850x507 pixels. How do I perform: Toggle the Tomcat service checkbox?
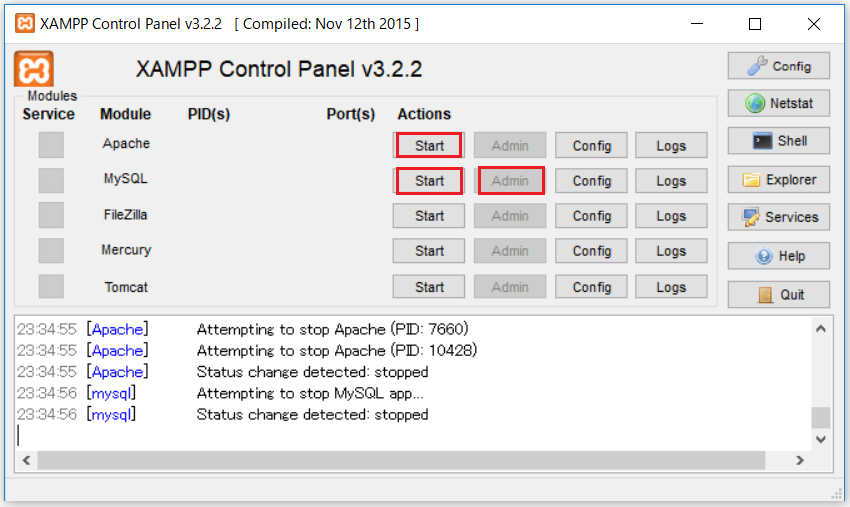[x=51, y=286]
